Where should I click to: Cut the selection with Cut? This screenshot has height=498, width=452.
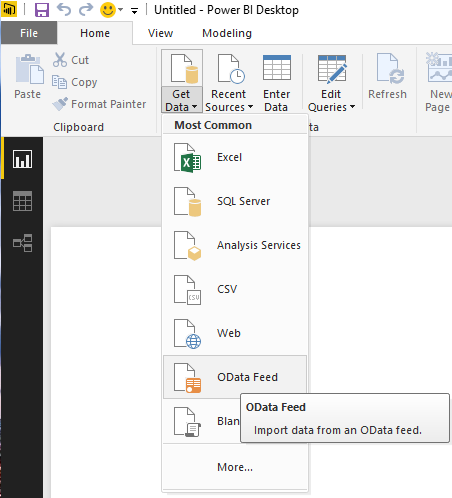71,60
